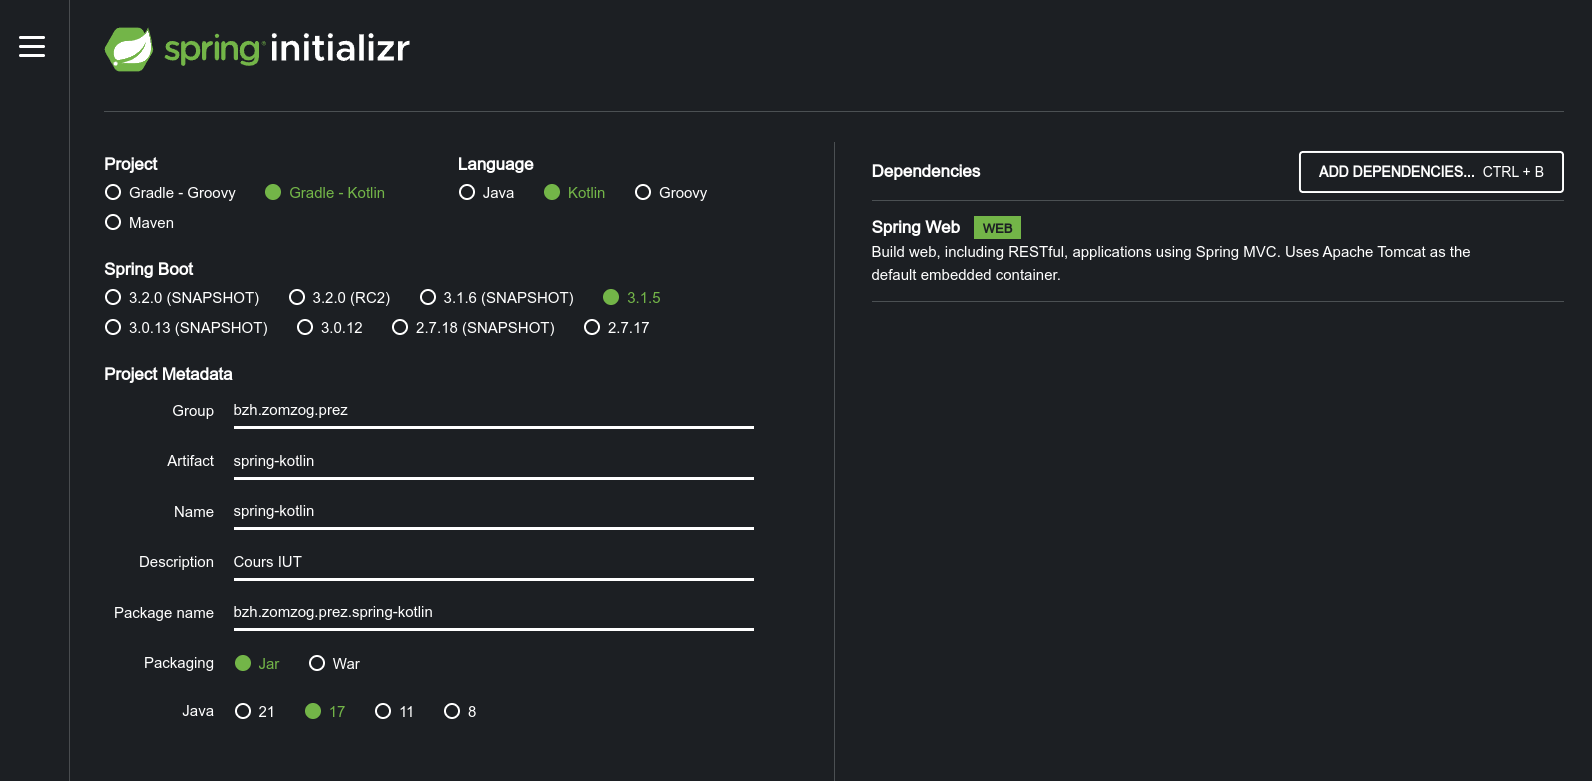Select Java version 17
The image size is (1592, 781).
325,712
